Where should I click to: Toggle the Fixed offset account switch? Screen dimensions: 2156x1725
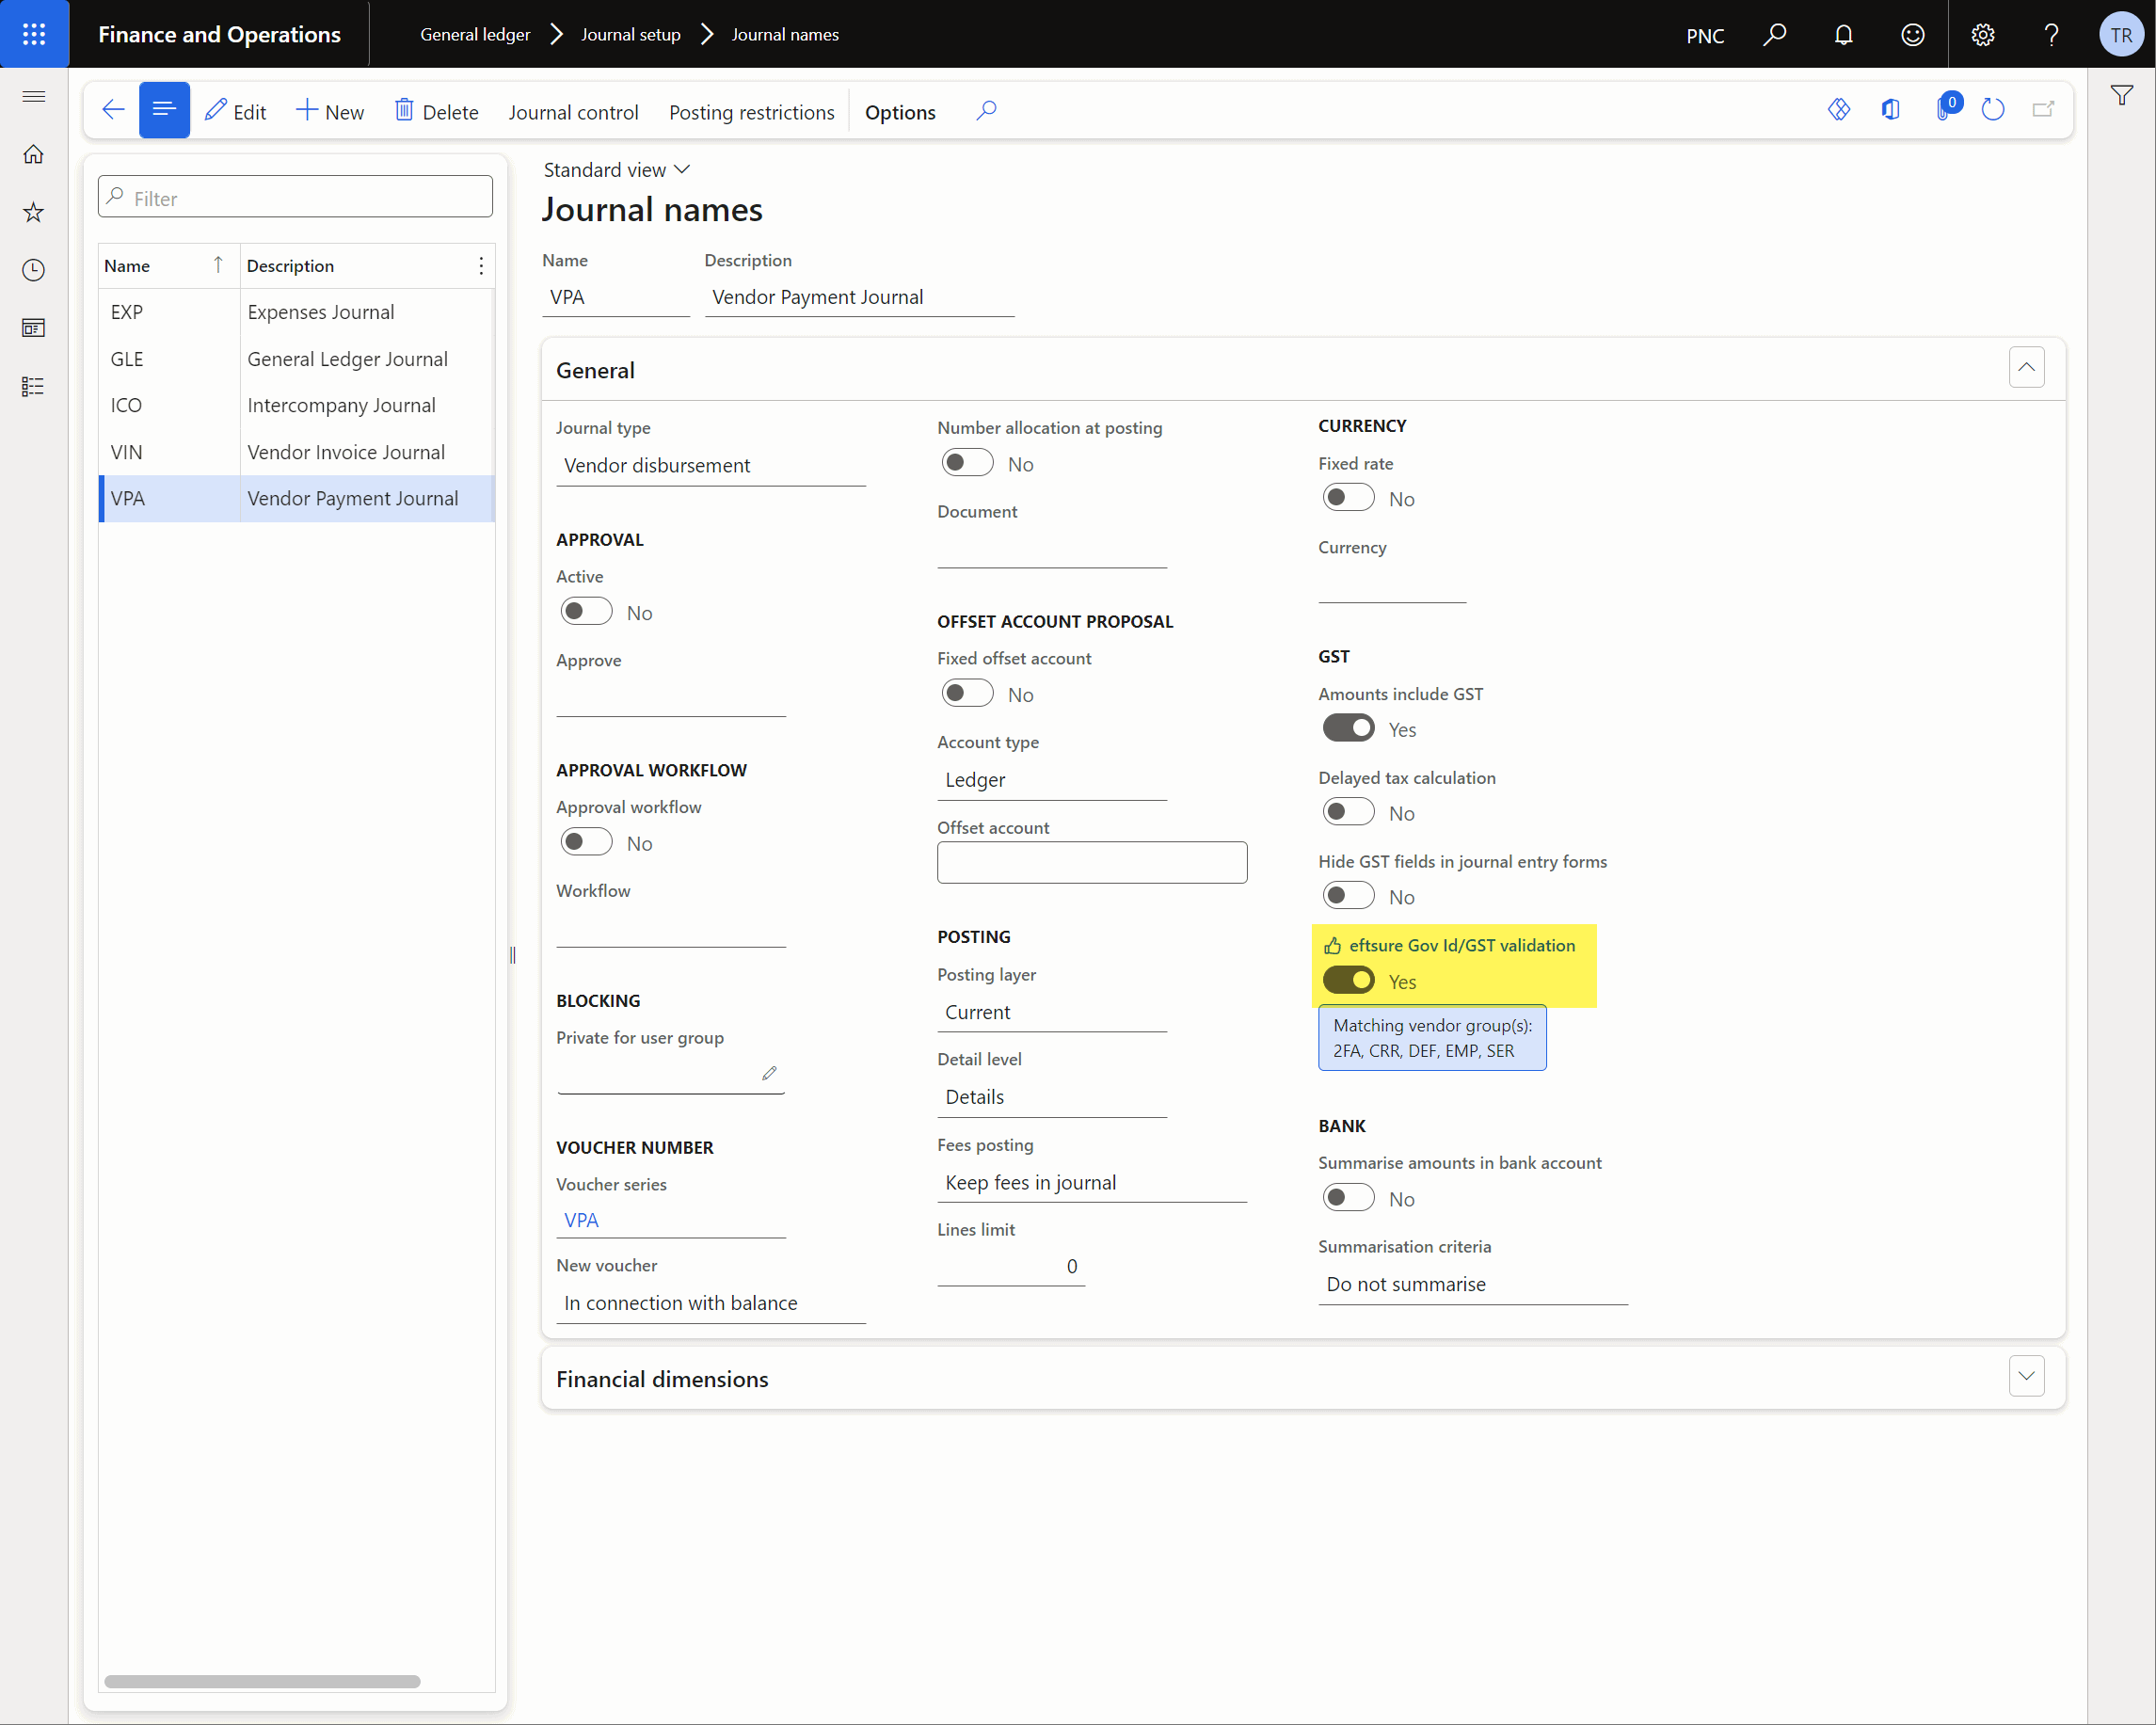pos(968,694)
